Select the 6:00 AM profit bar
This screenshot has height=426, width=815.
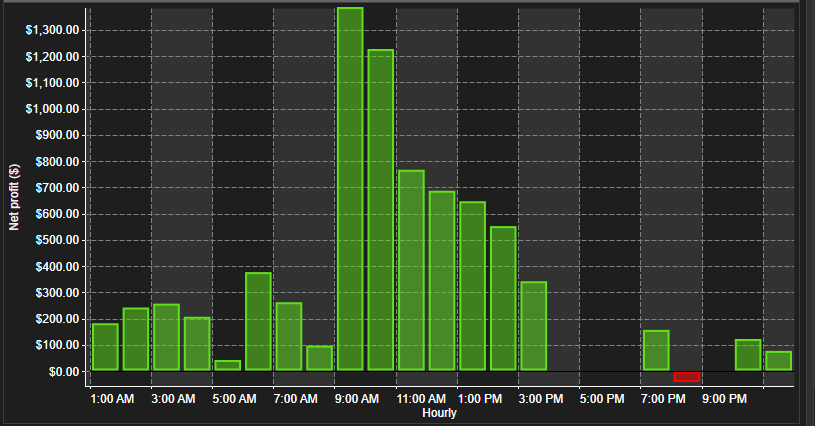tap(258, 321)
